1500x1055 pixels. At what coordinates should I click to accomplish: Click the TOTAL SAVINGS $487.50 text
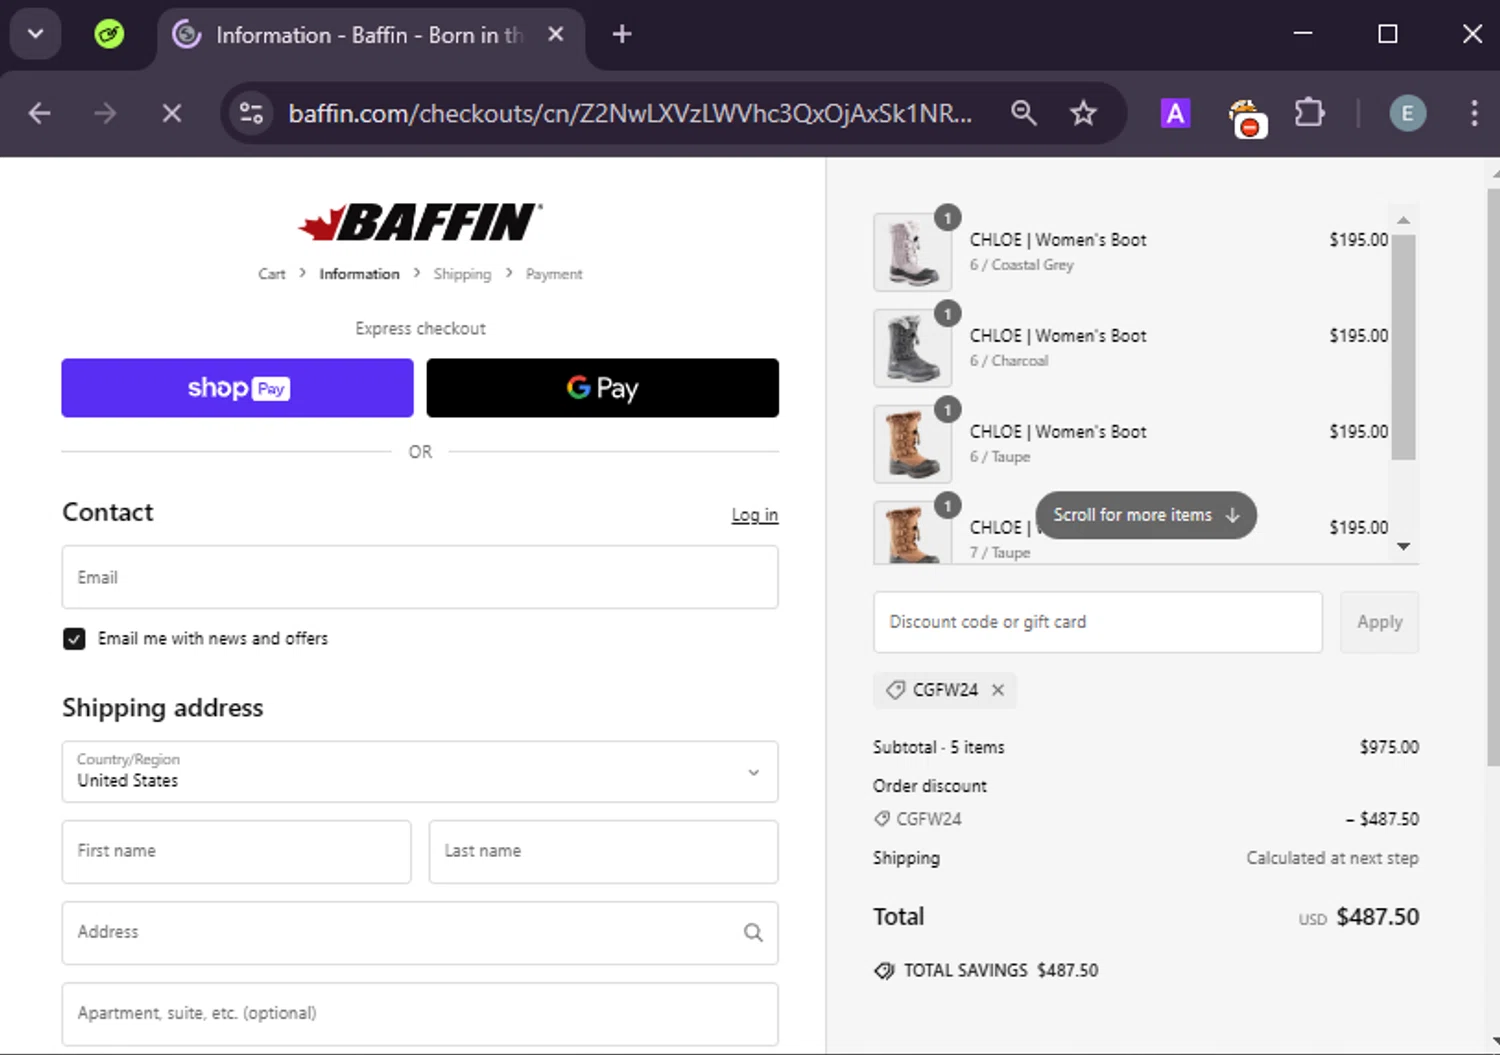click(1001, 971)
